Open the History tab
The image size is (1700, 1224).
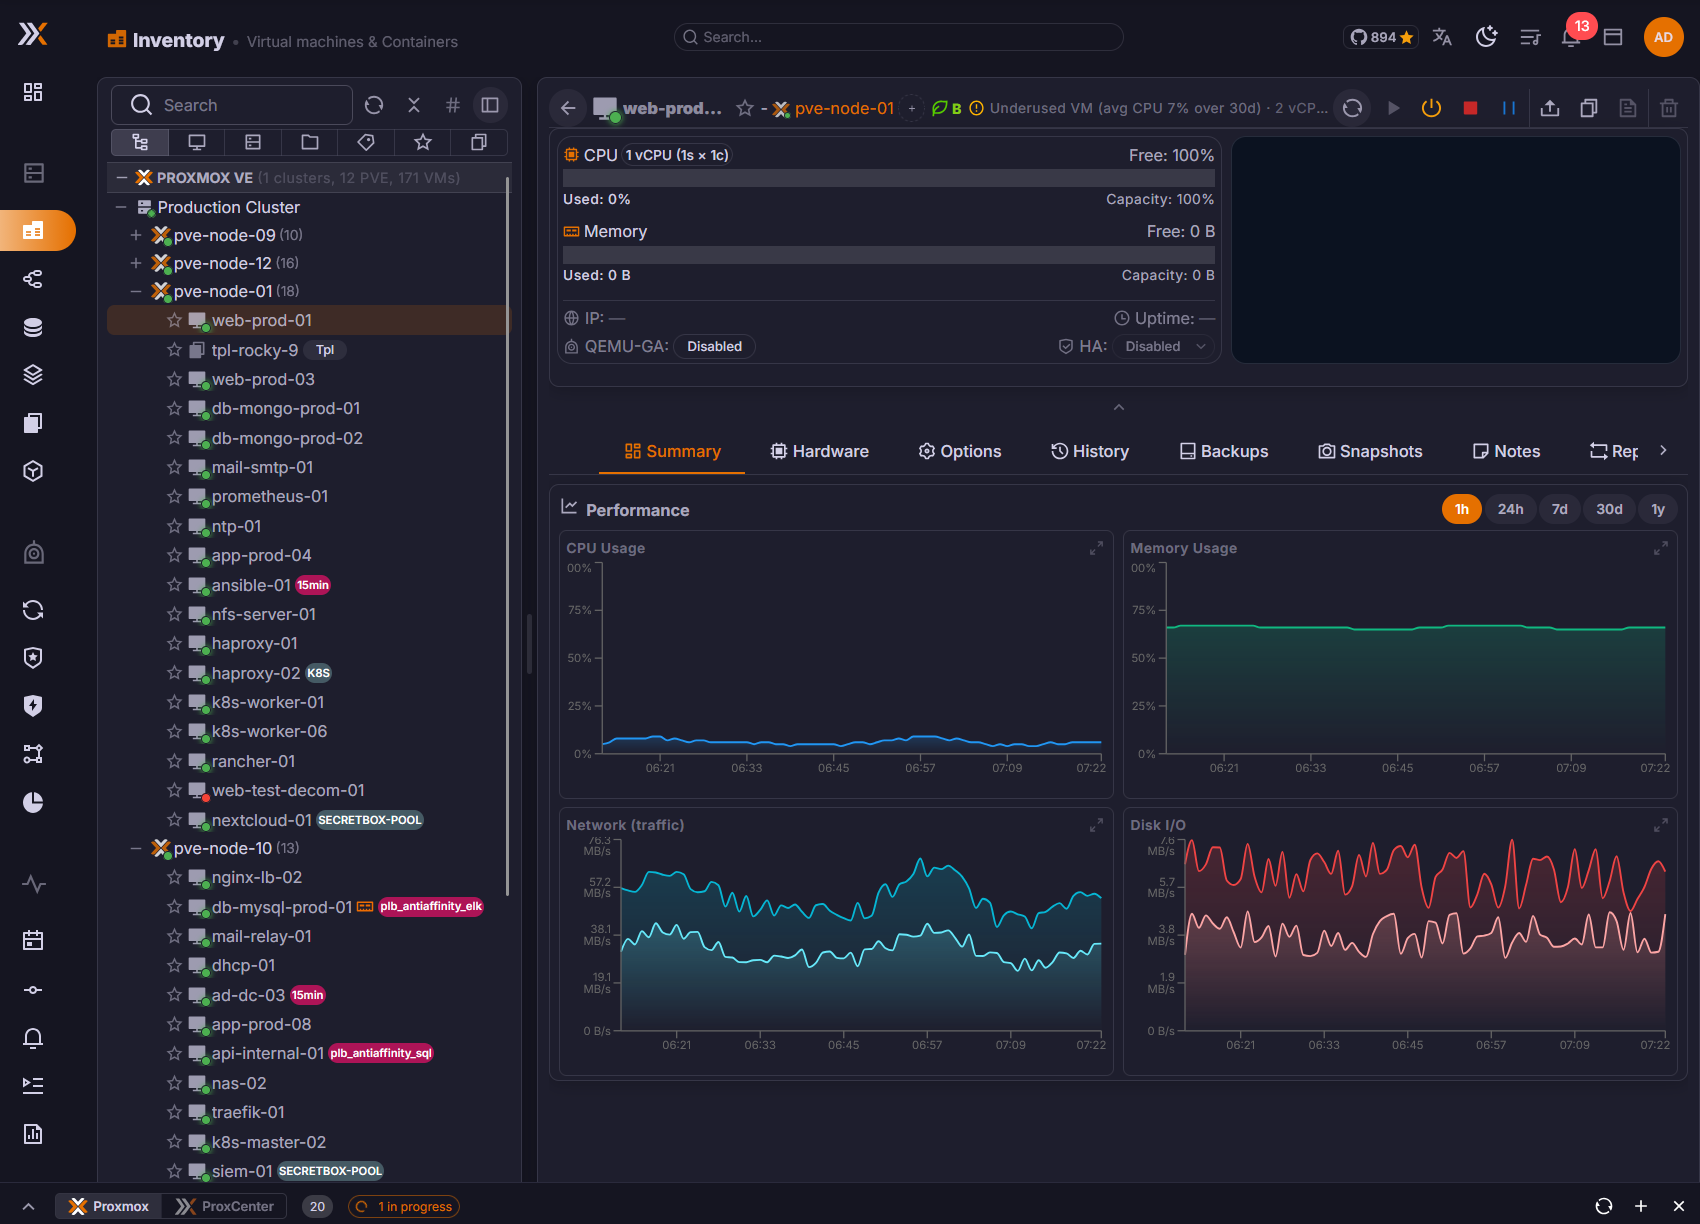tap(1090, 451)
